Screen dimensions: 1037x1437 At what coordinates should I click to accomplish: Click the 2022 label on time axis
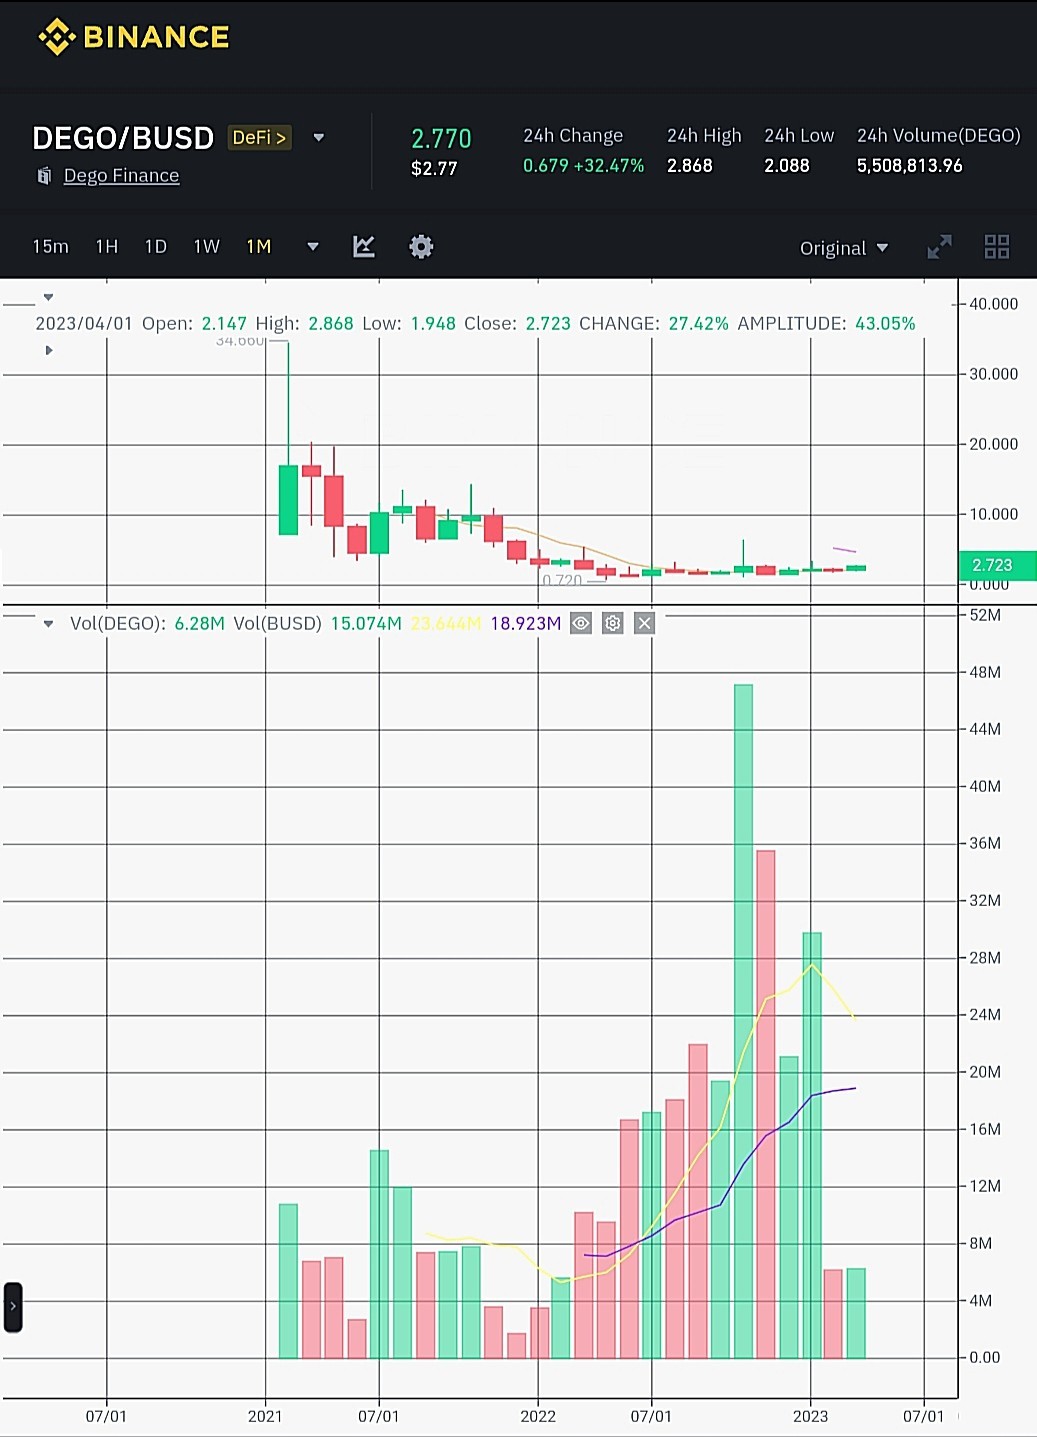(x=538, y=1416)
